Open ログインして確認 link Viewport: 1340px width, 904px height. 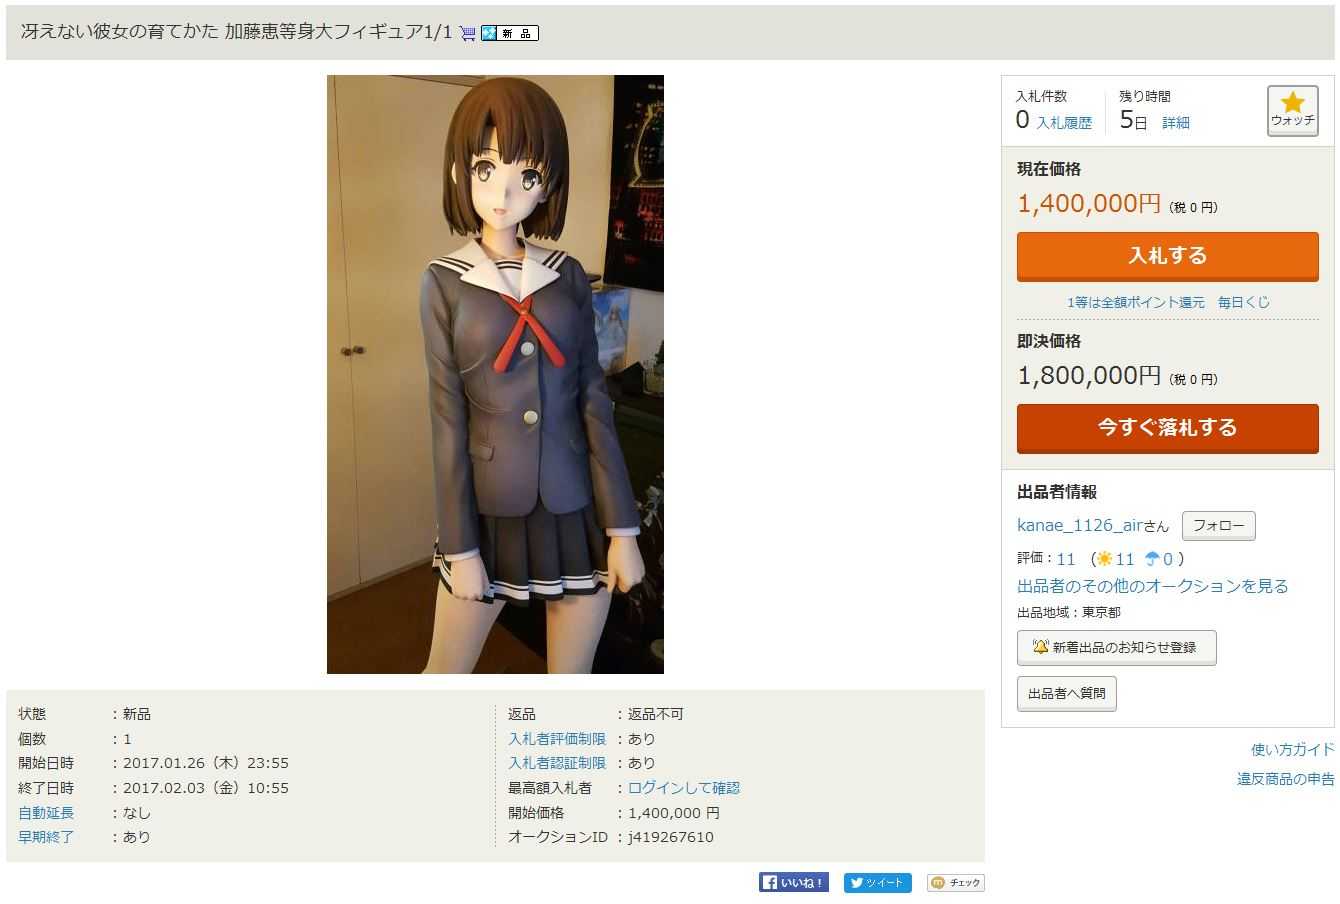(x=684, y=788)
